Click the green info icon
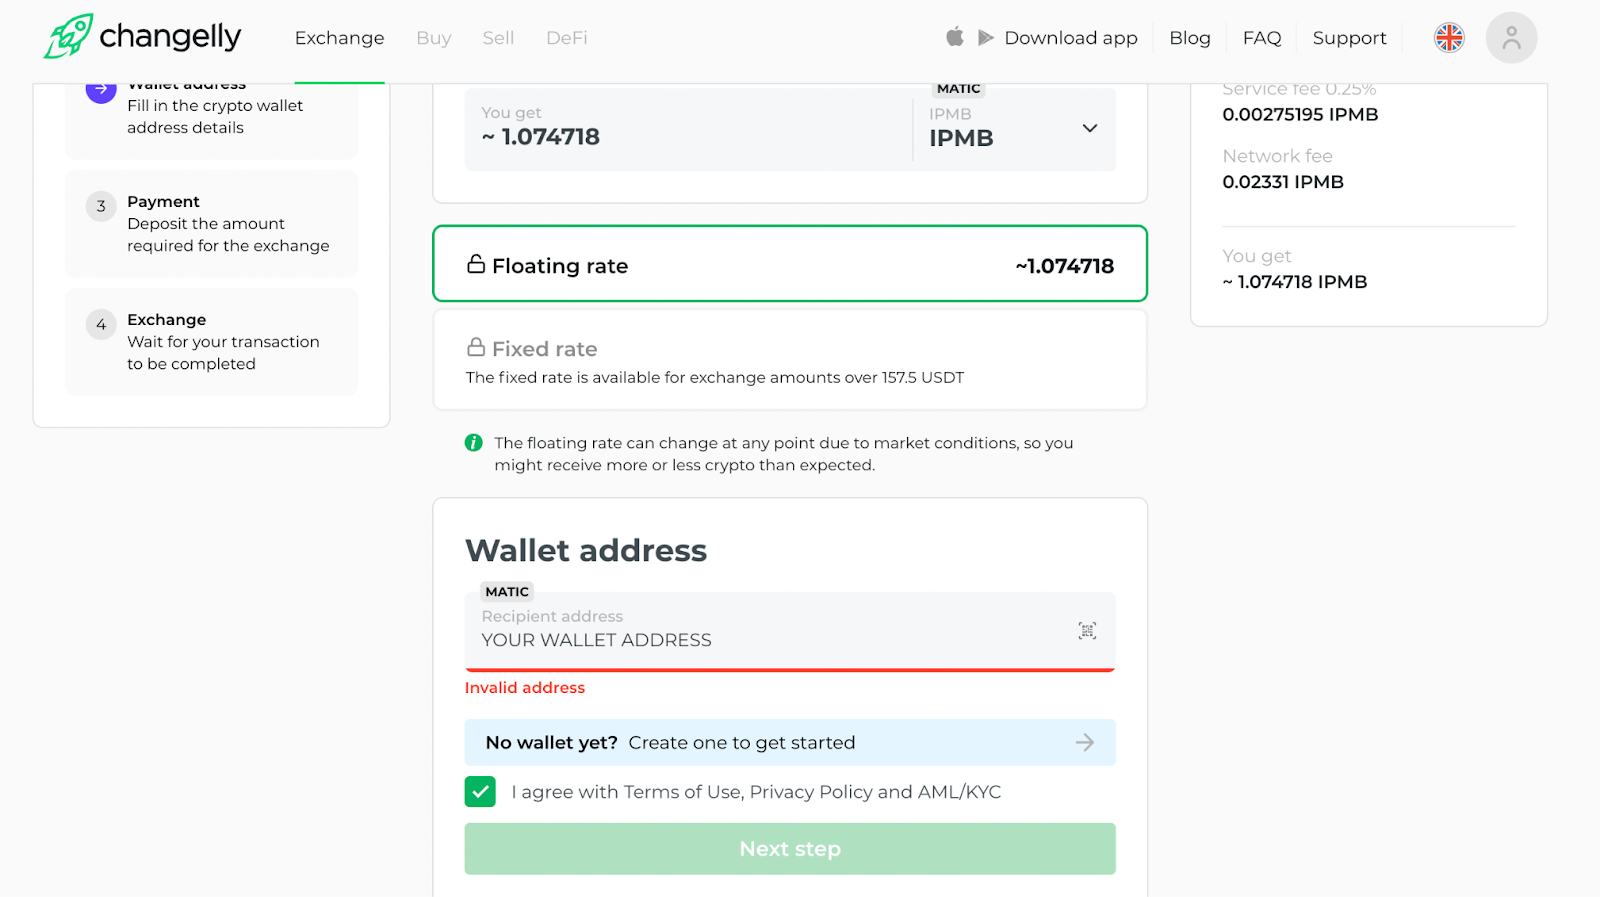Screen dimensions: 1600x897 [x=474, y=443]
